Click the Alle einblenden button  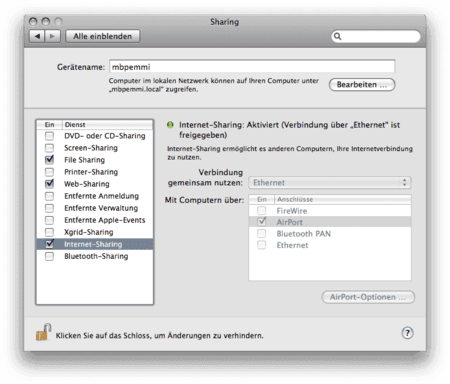pos(103,36)
